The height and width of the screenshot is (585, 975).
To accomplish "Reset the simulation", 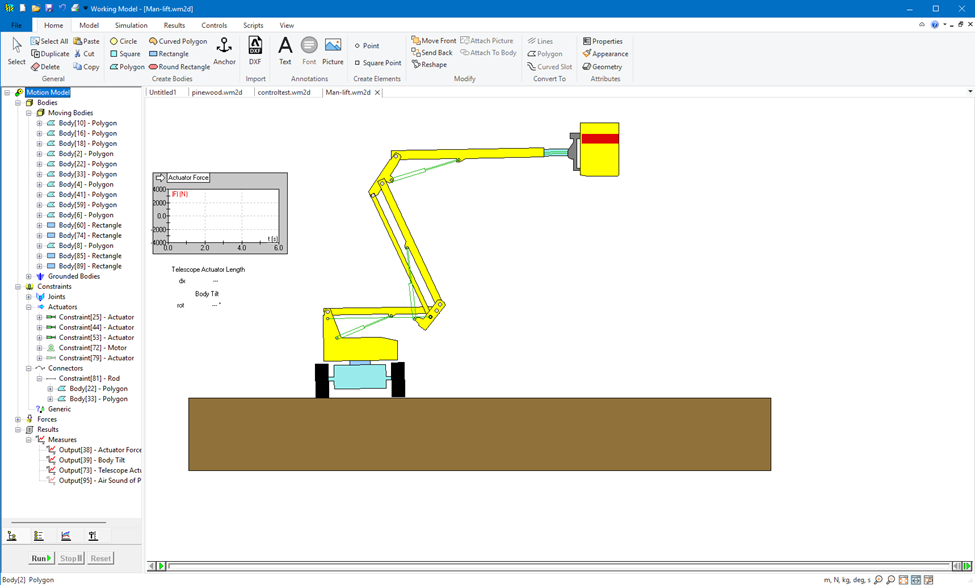I will 99,557.
